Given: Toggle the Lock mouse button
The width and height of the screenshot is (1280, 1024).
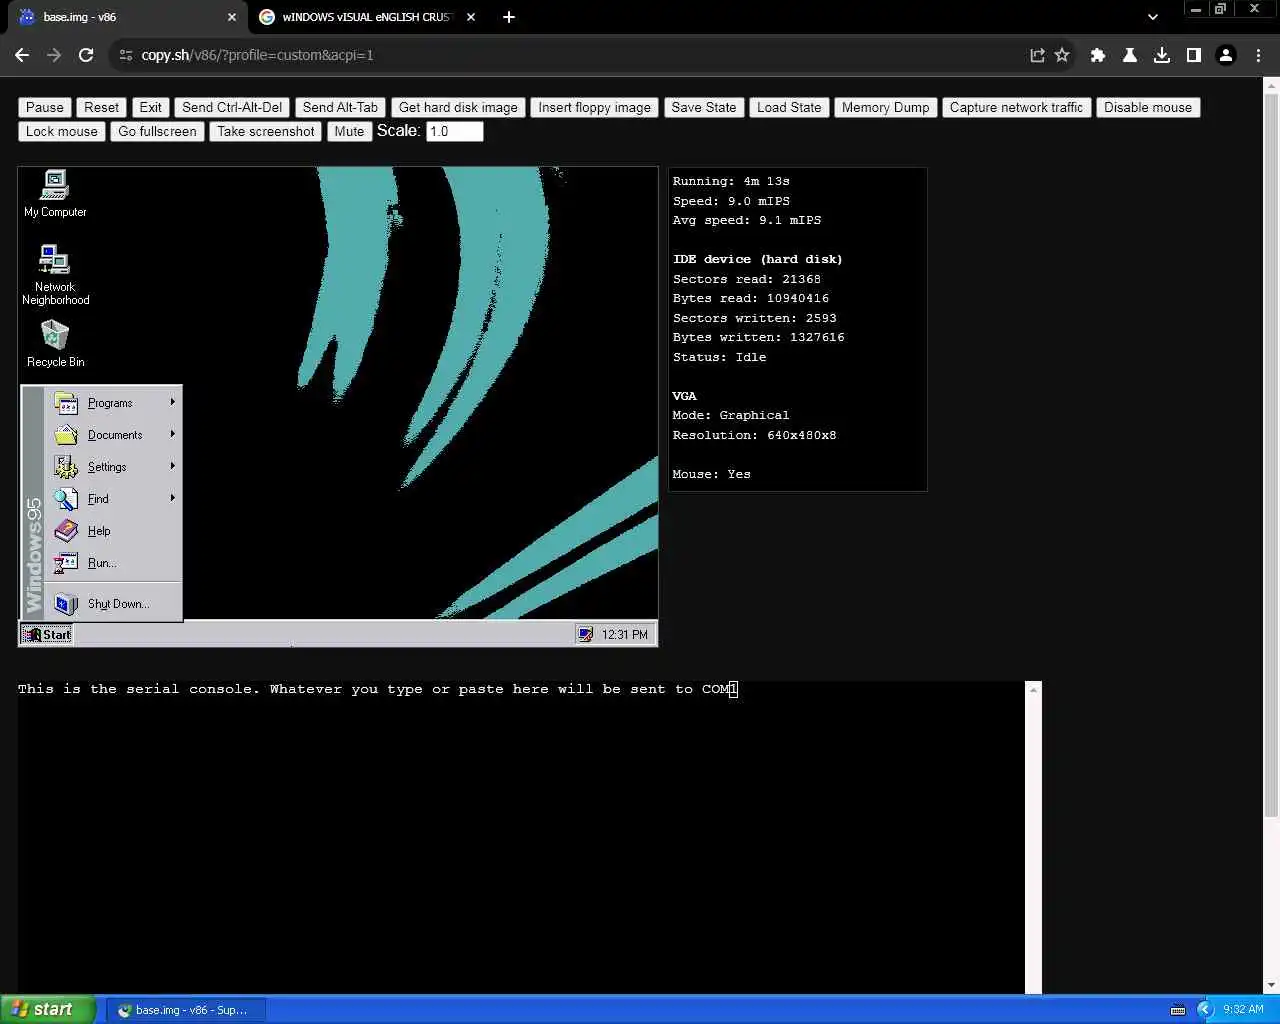Looking at the screenshot, I should 62,131.
